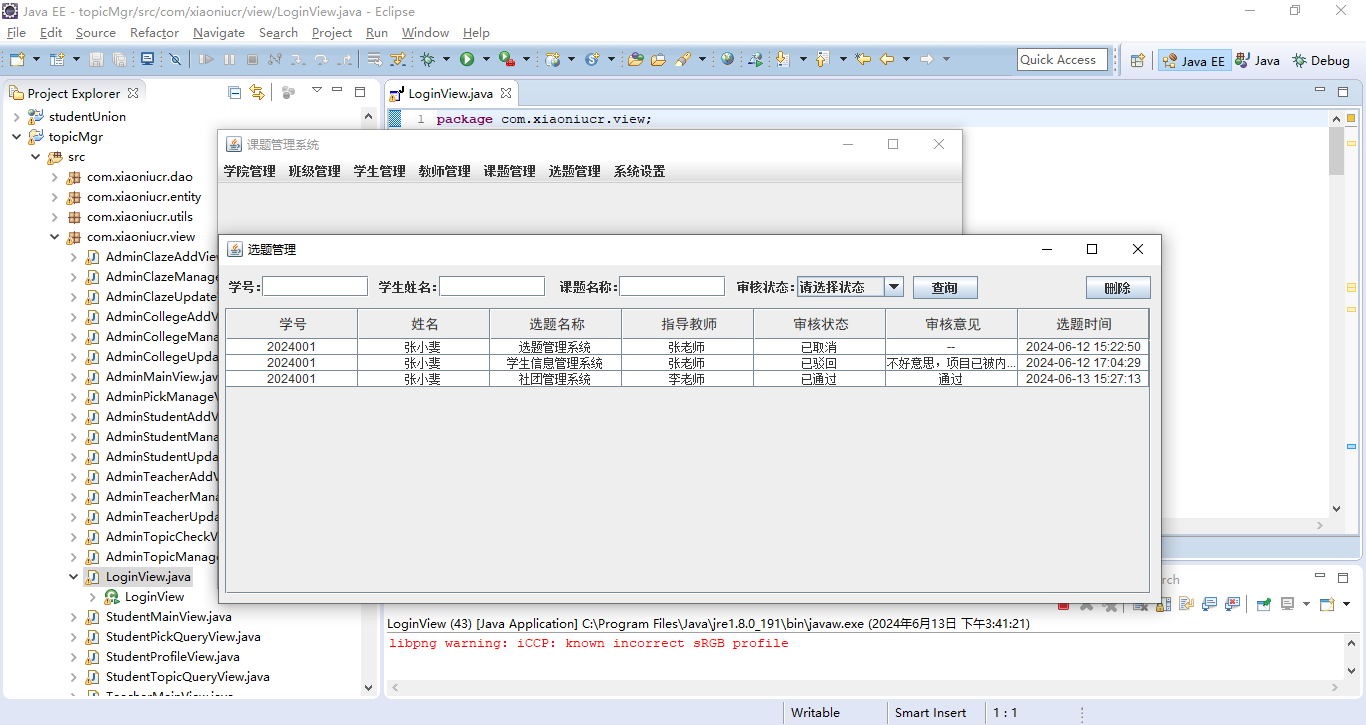Open Debug button dropdown arrow

pos(446,60)
